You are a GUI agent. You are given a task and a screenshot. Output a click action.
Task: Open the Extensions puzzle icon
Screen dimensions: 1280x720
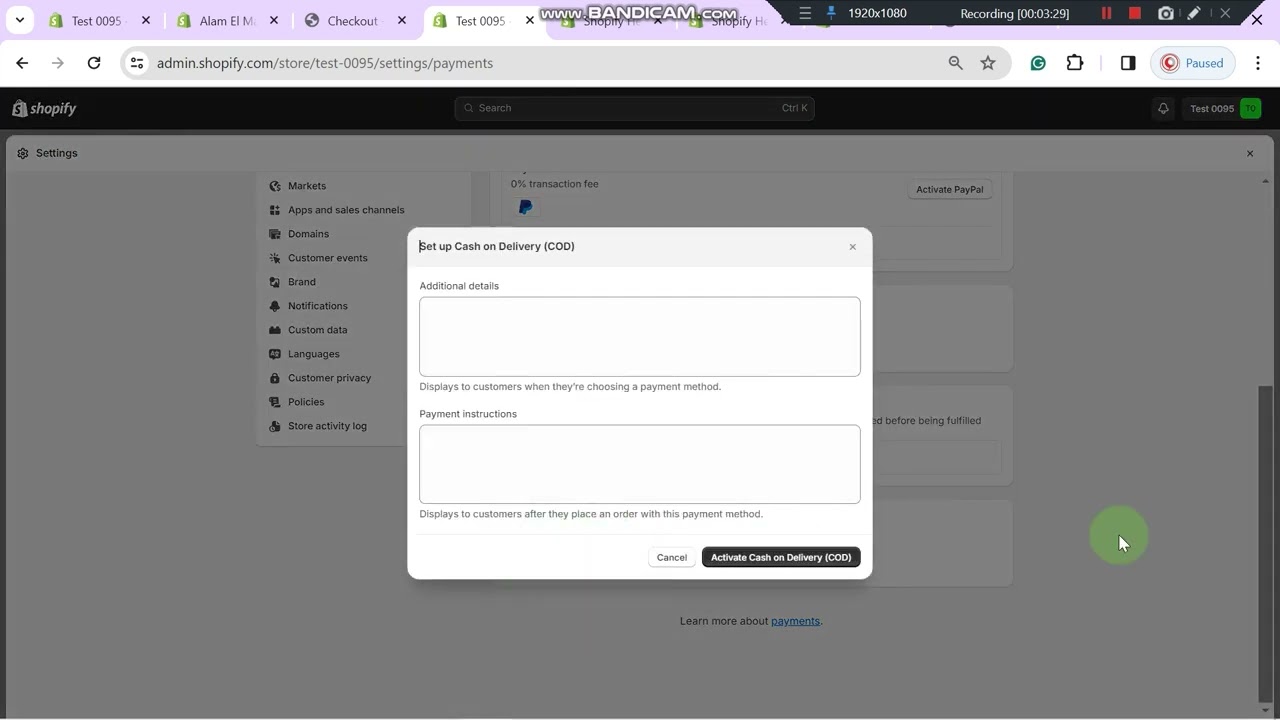coord(1075,63)
